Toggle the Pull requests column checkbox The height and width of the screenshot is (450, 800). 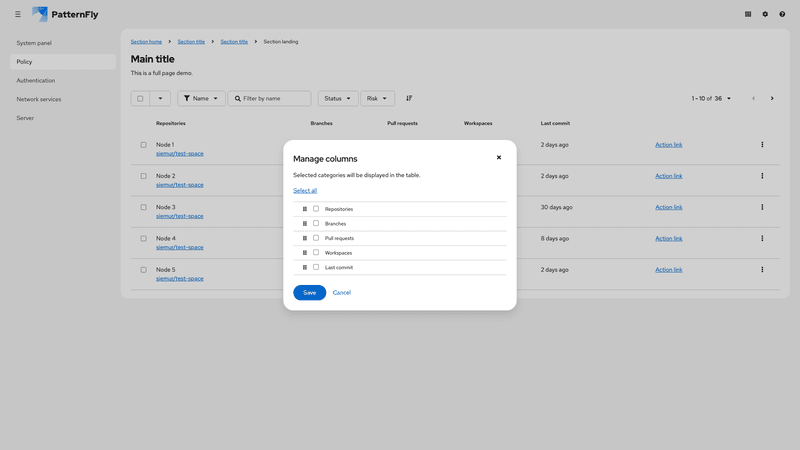pos(316,238)
